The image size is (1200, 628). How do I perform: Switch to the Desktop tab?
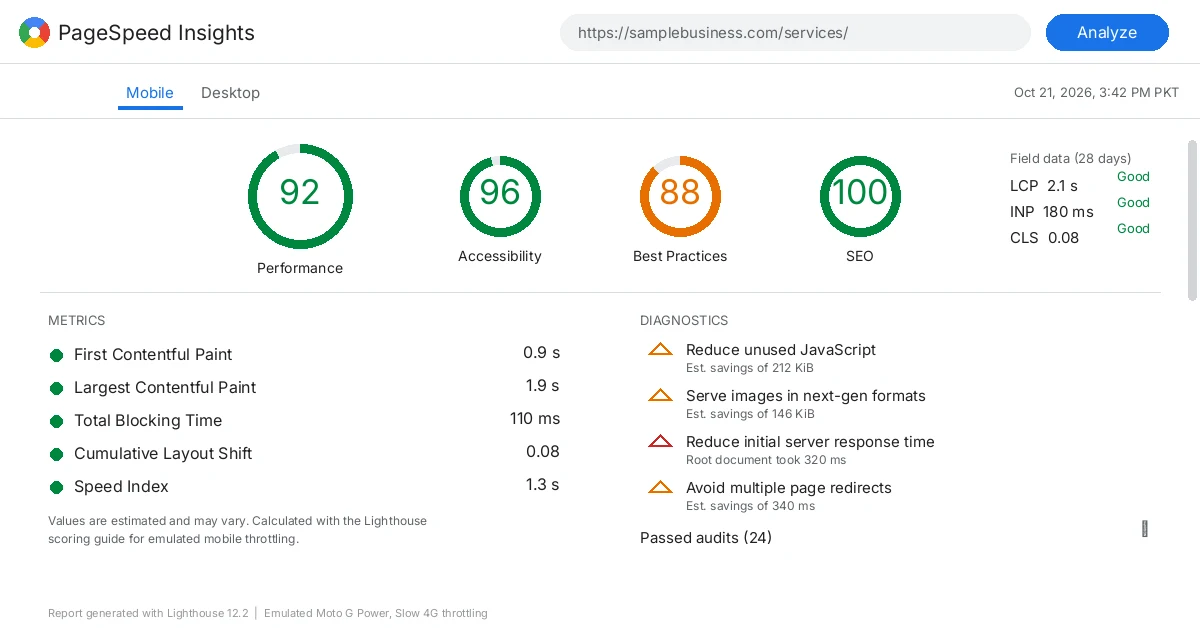point(230,93)
